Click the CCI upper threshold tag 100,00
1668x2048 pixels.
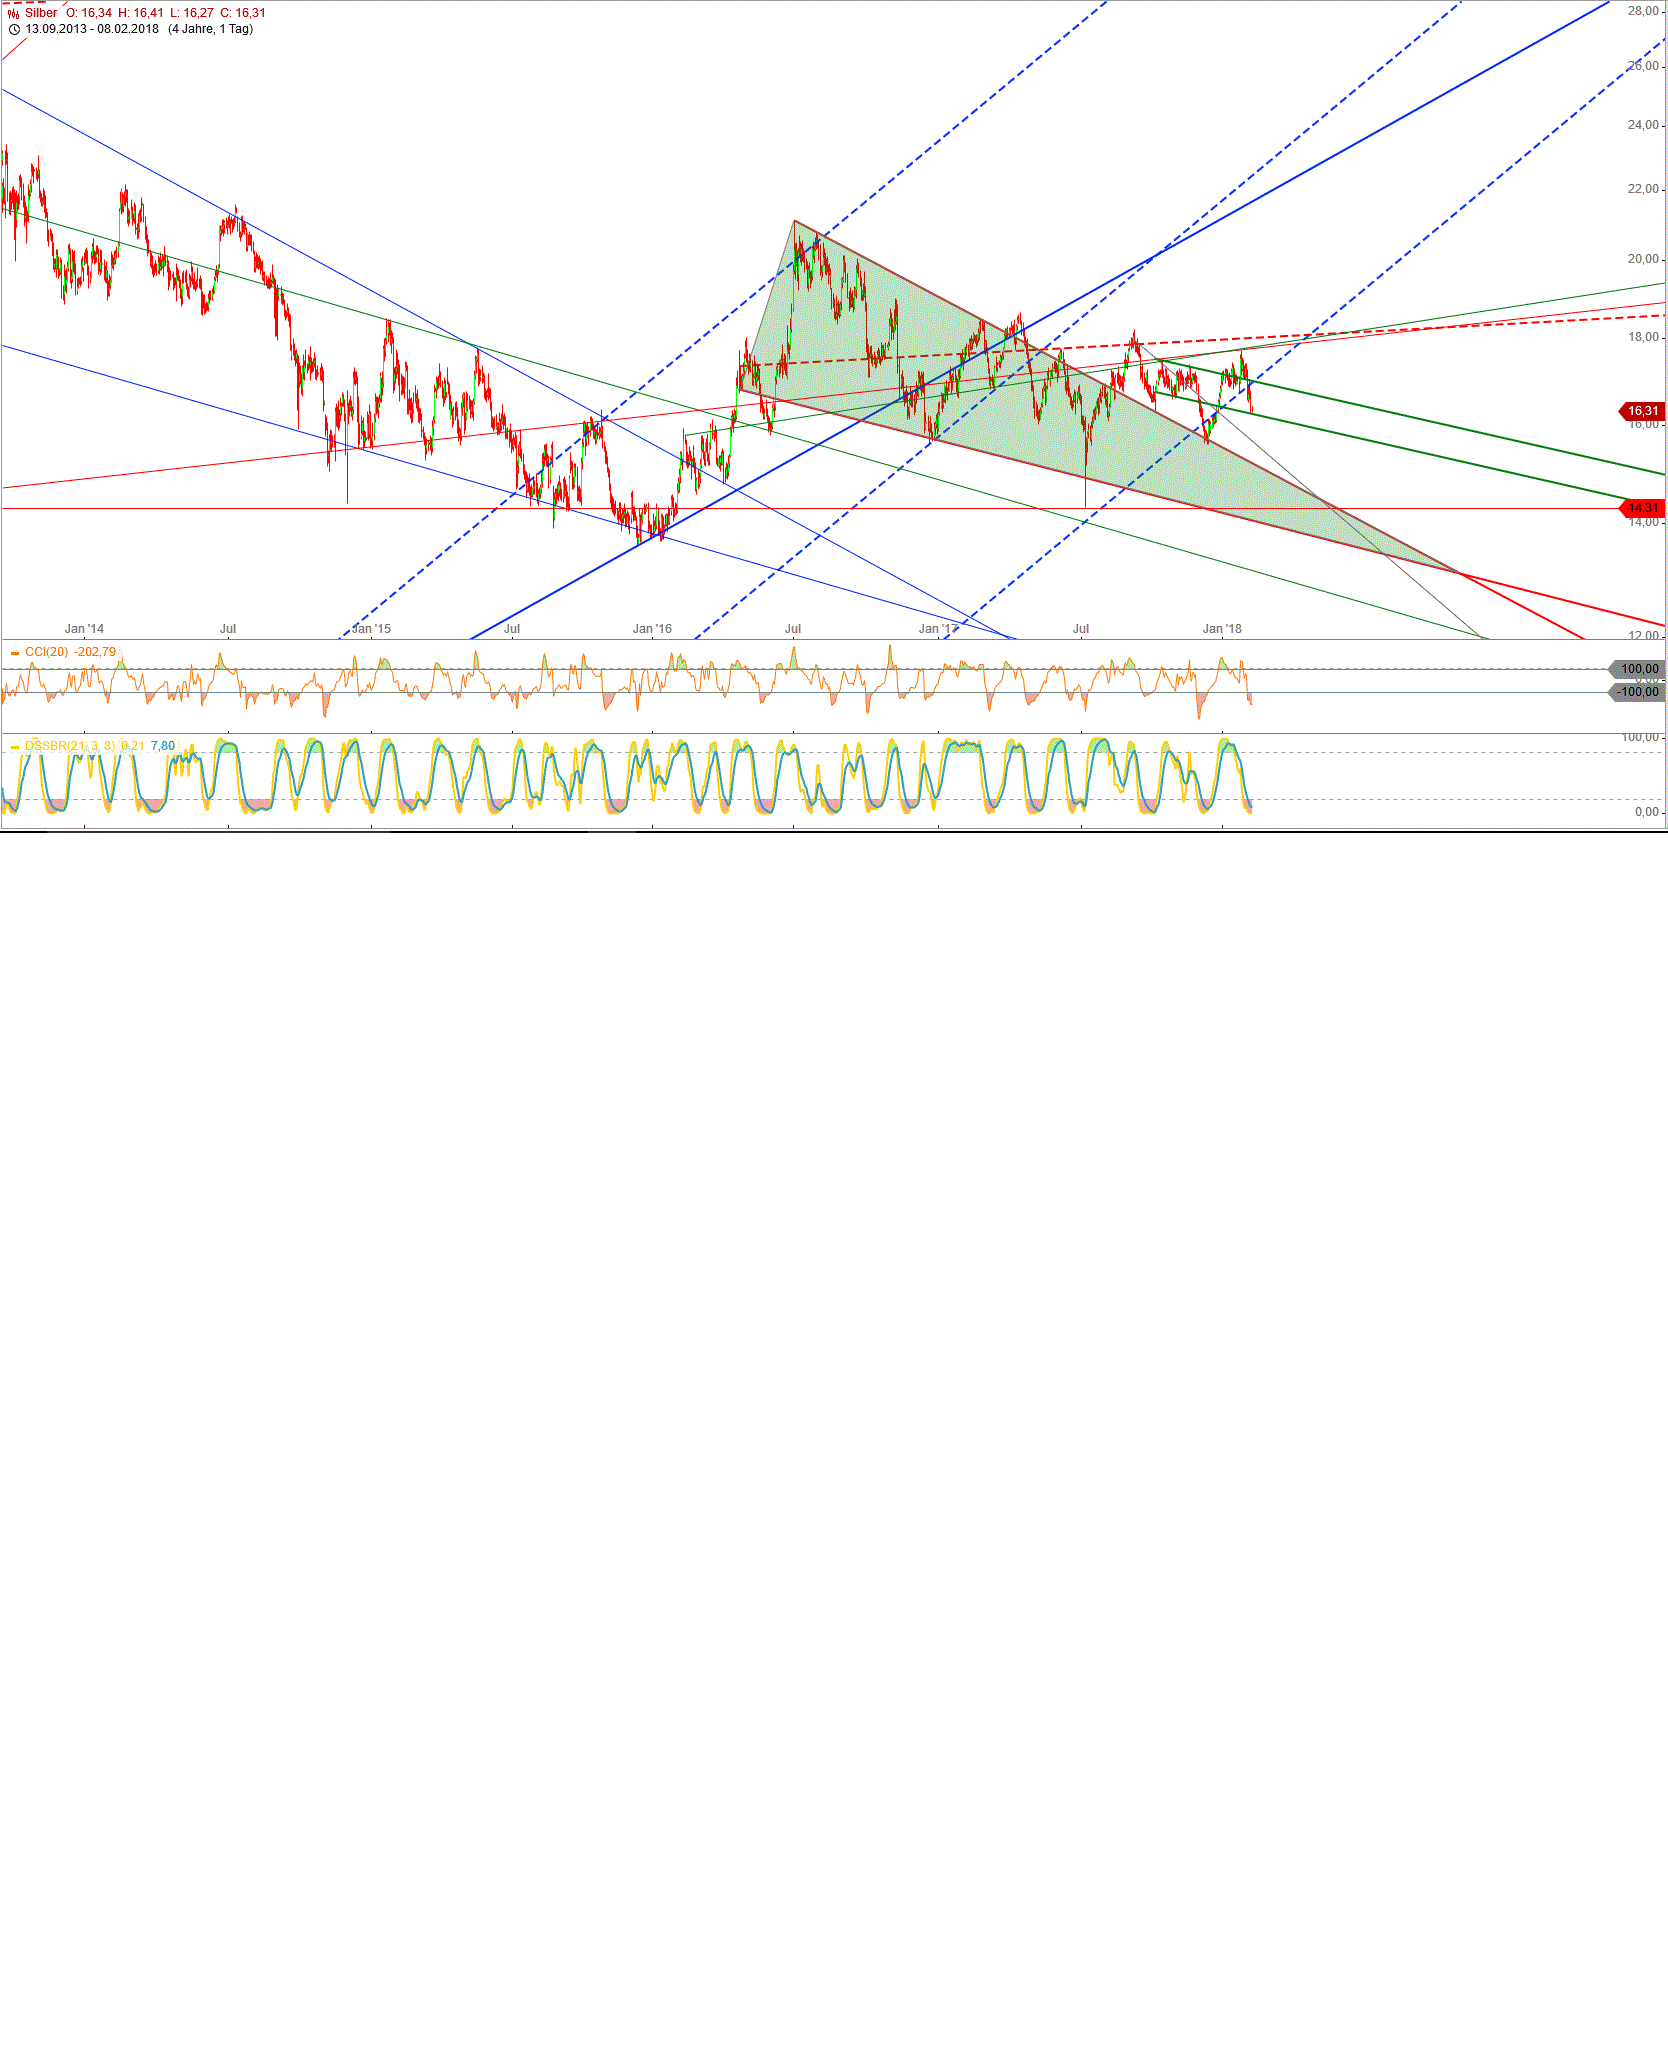1638,669
